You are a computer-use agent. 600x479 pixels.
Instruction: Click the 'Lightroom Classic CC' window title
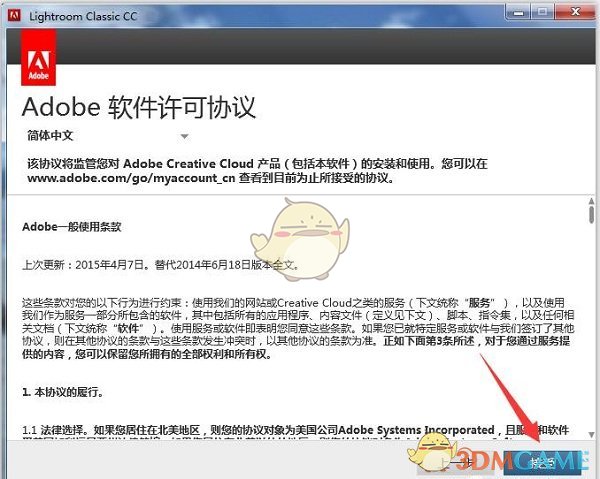click(83, 16)
